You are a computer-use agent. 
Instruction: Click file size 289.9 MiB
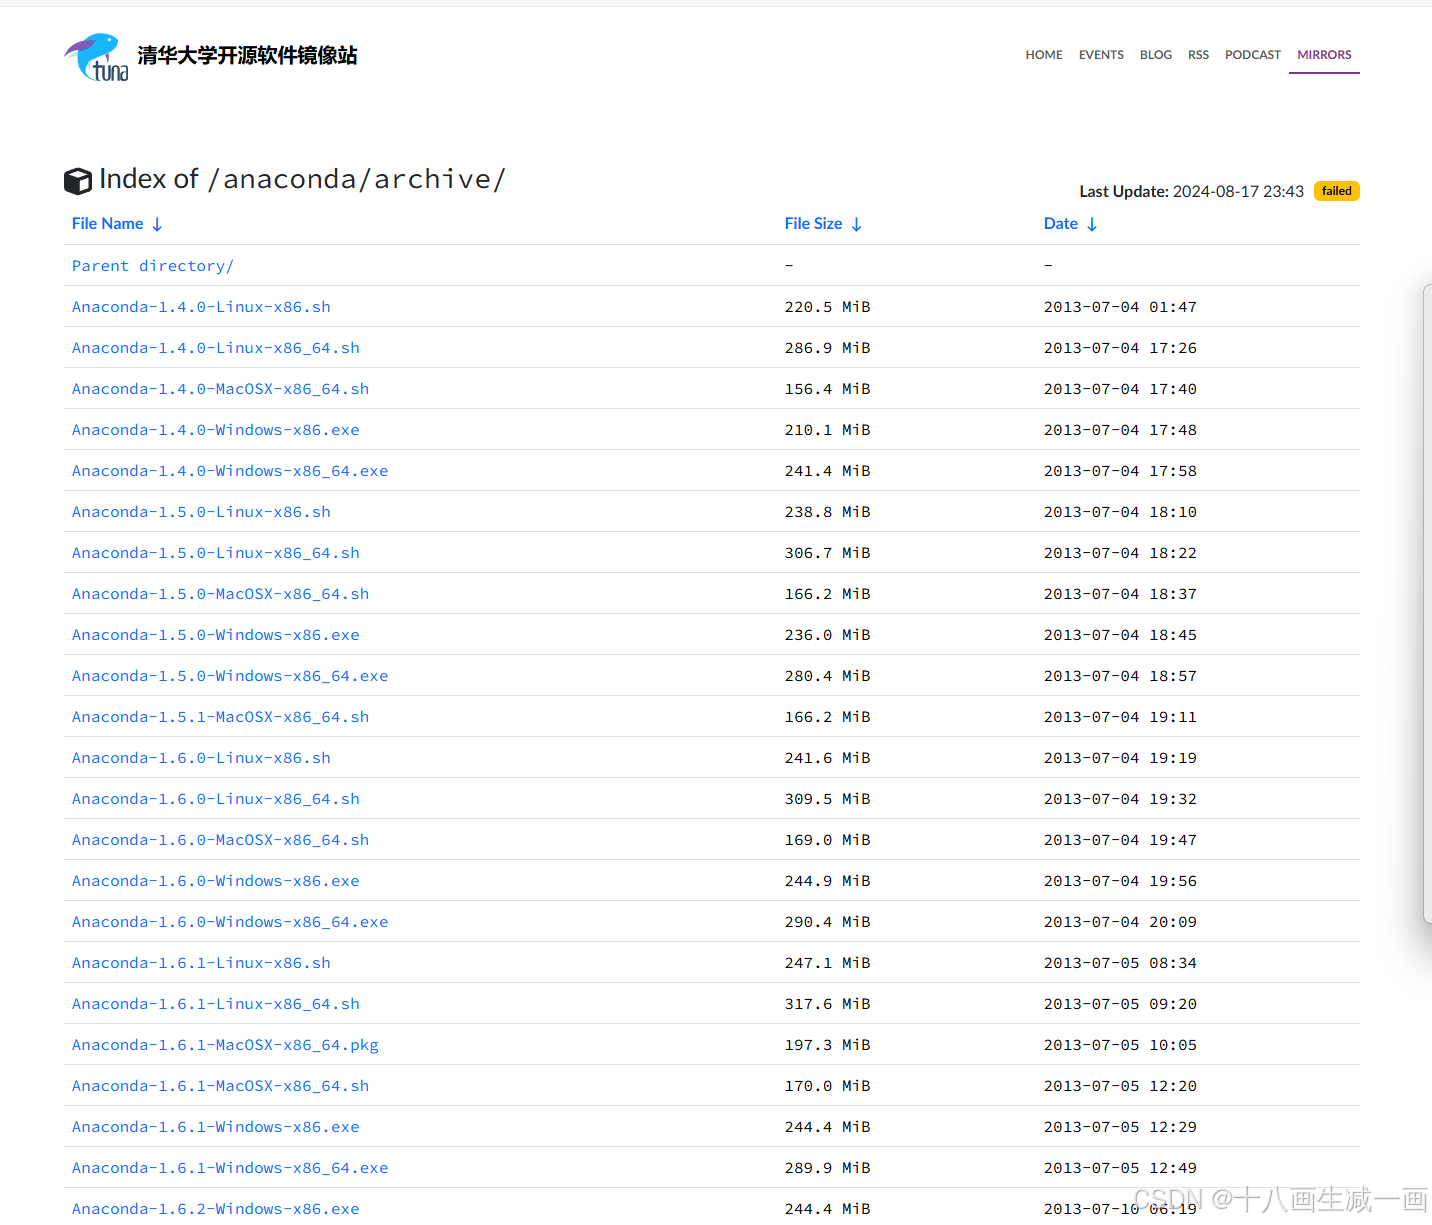point(828,1168)
